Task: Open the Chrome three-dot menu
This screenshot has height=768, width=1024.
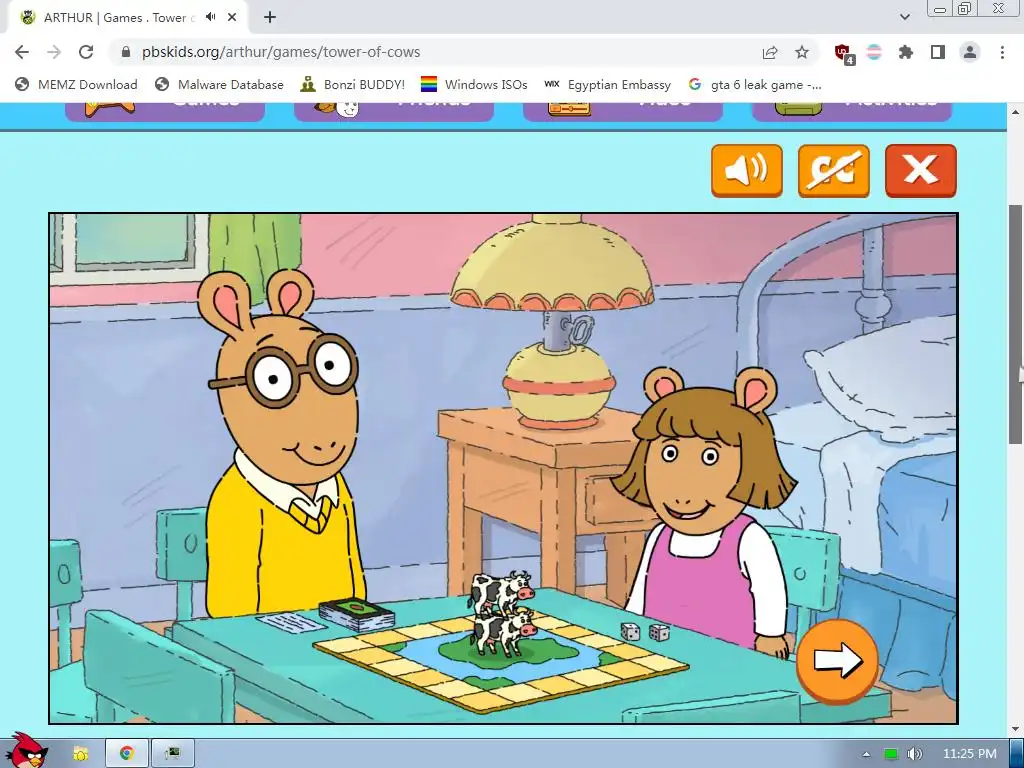Action: click(1002, 52)
